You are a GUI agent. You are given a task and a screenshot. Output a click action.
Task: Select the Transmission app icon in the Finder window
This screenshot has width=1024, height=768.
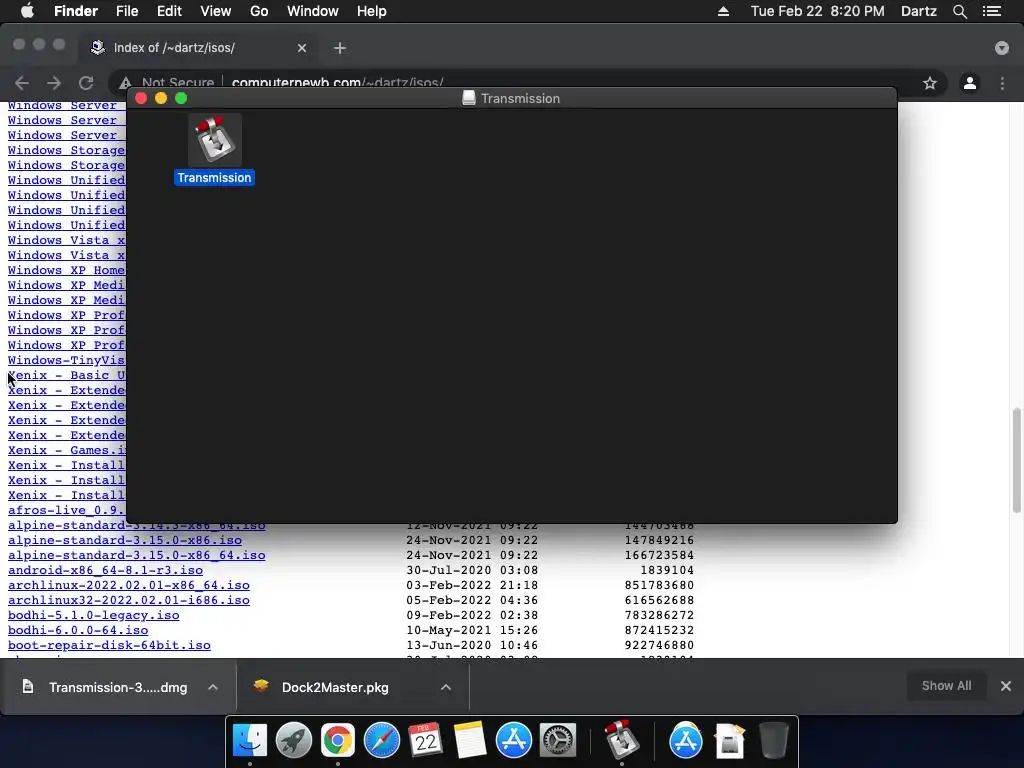pyautogui.click(x=215, y=140)
